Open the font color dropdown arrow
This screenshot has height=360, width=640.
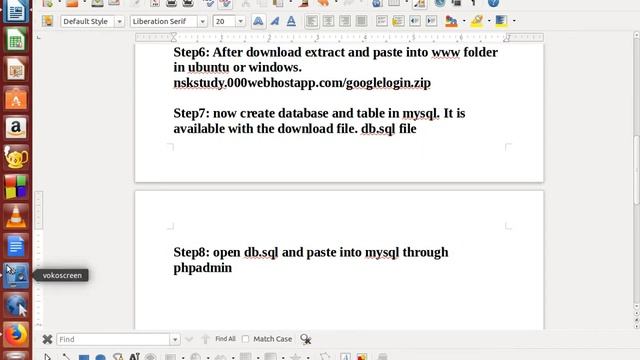[464, 21]
